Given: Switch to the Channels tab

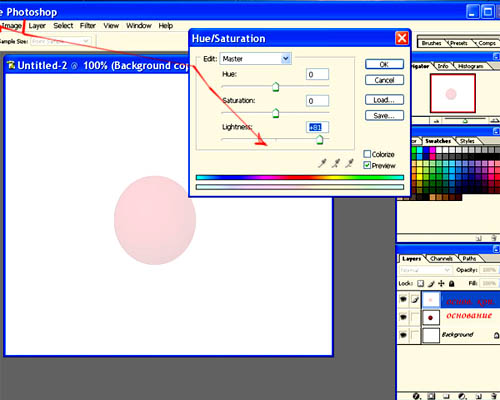Looking at the screenshot, I should pos(441,258).
